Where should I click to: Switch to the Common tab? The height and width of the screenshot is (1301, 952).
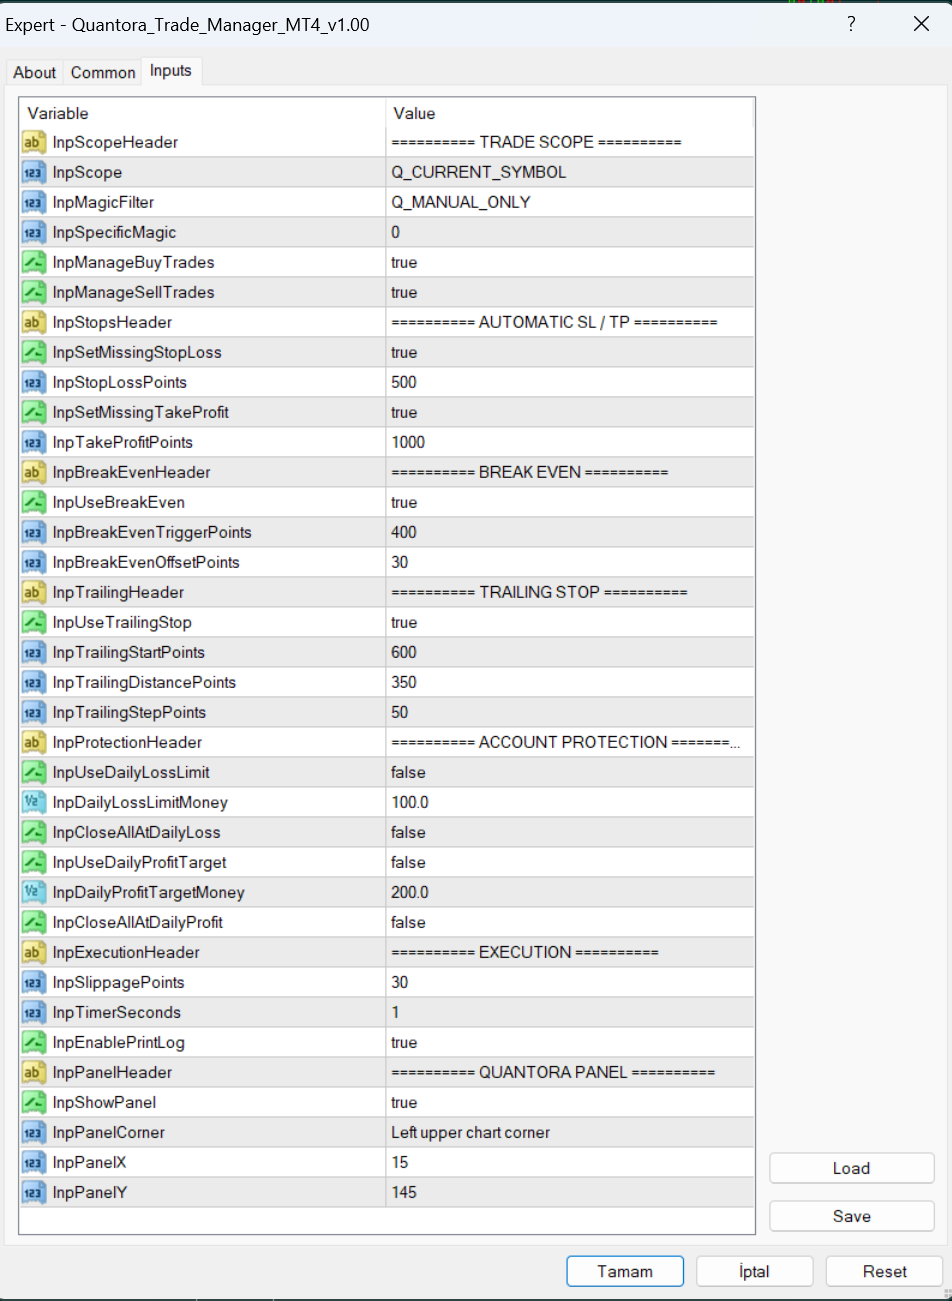coord(103,72)
